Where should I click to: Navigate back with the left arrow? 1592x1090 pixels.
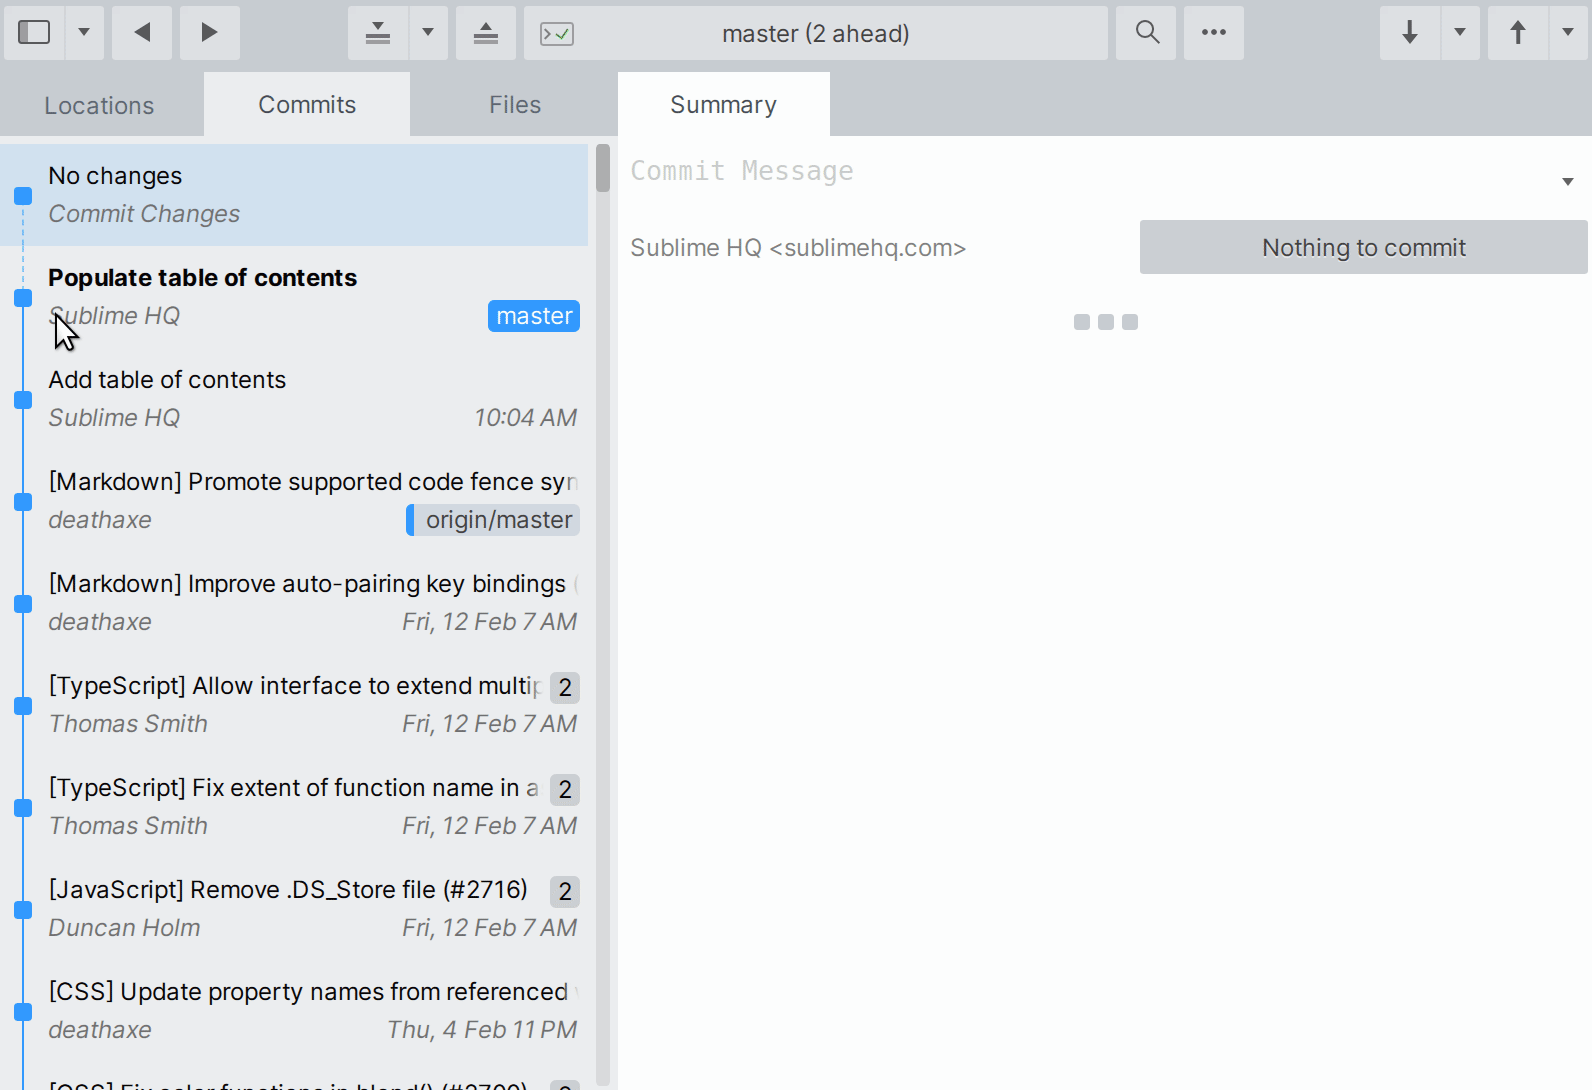pyautogui.click(x=142, y=33)
